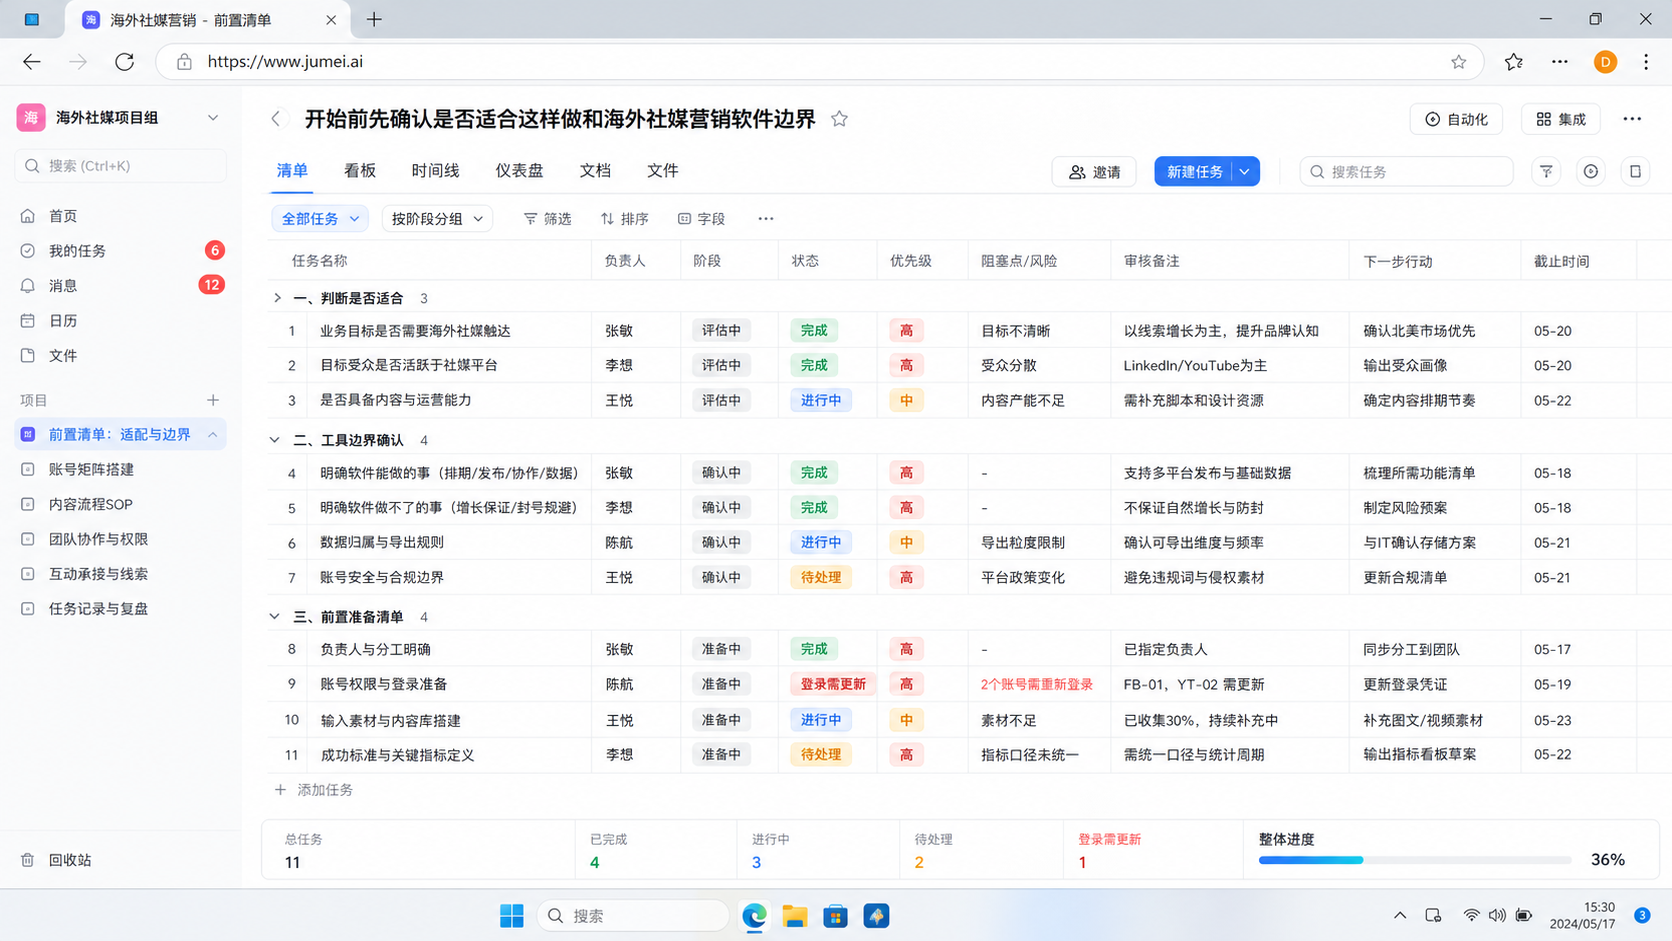
Task: Click the plus icon next to 项目
Action: (213, 400)
